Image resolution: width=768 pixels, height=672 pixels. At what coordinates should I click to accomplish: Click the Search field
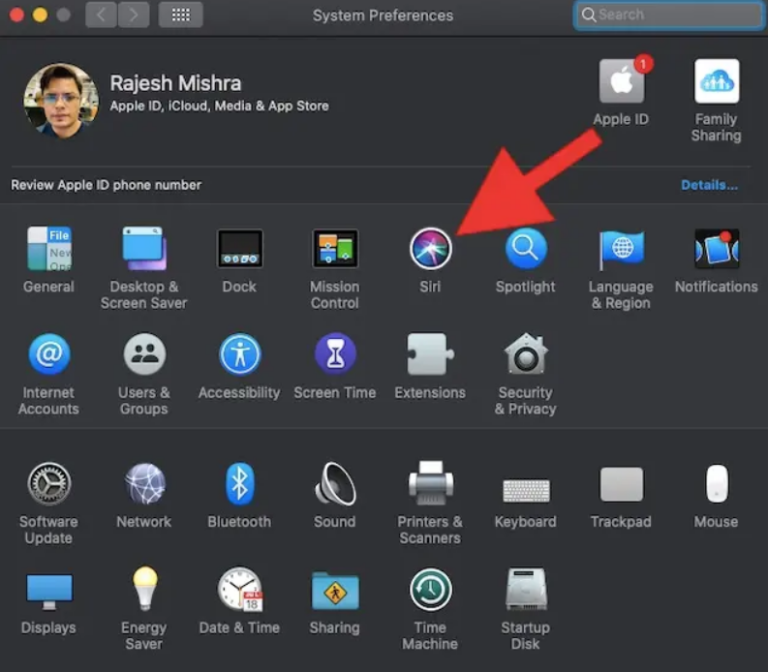670,15
